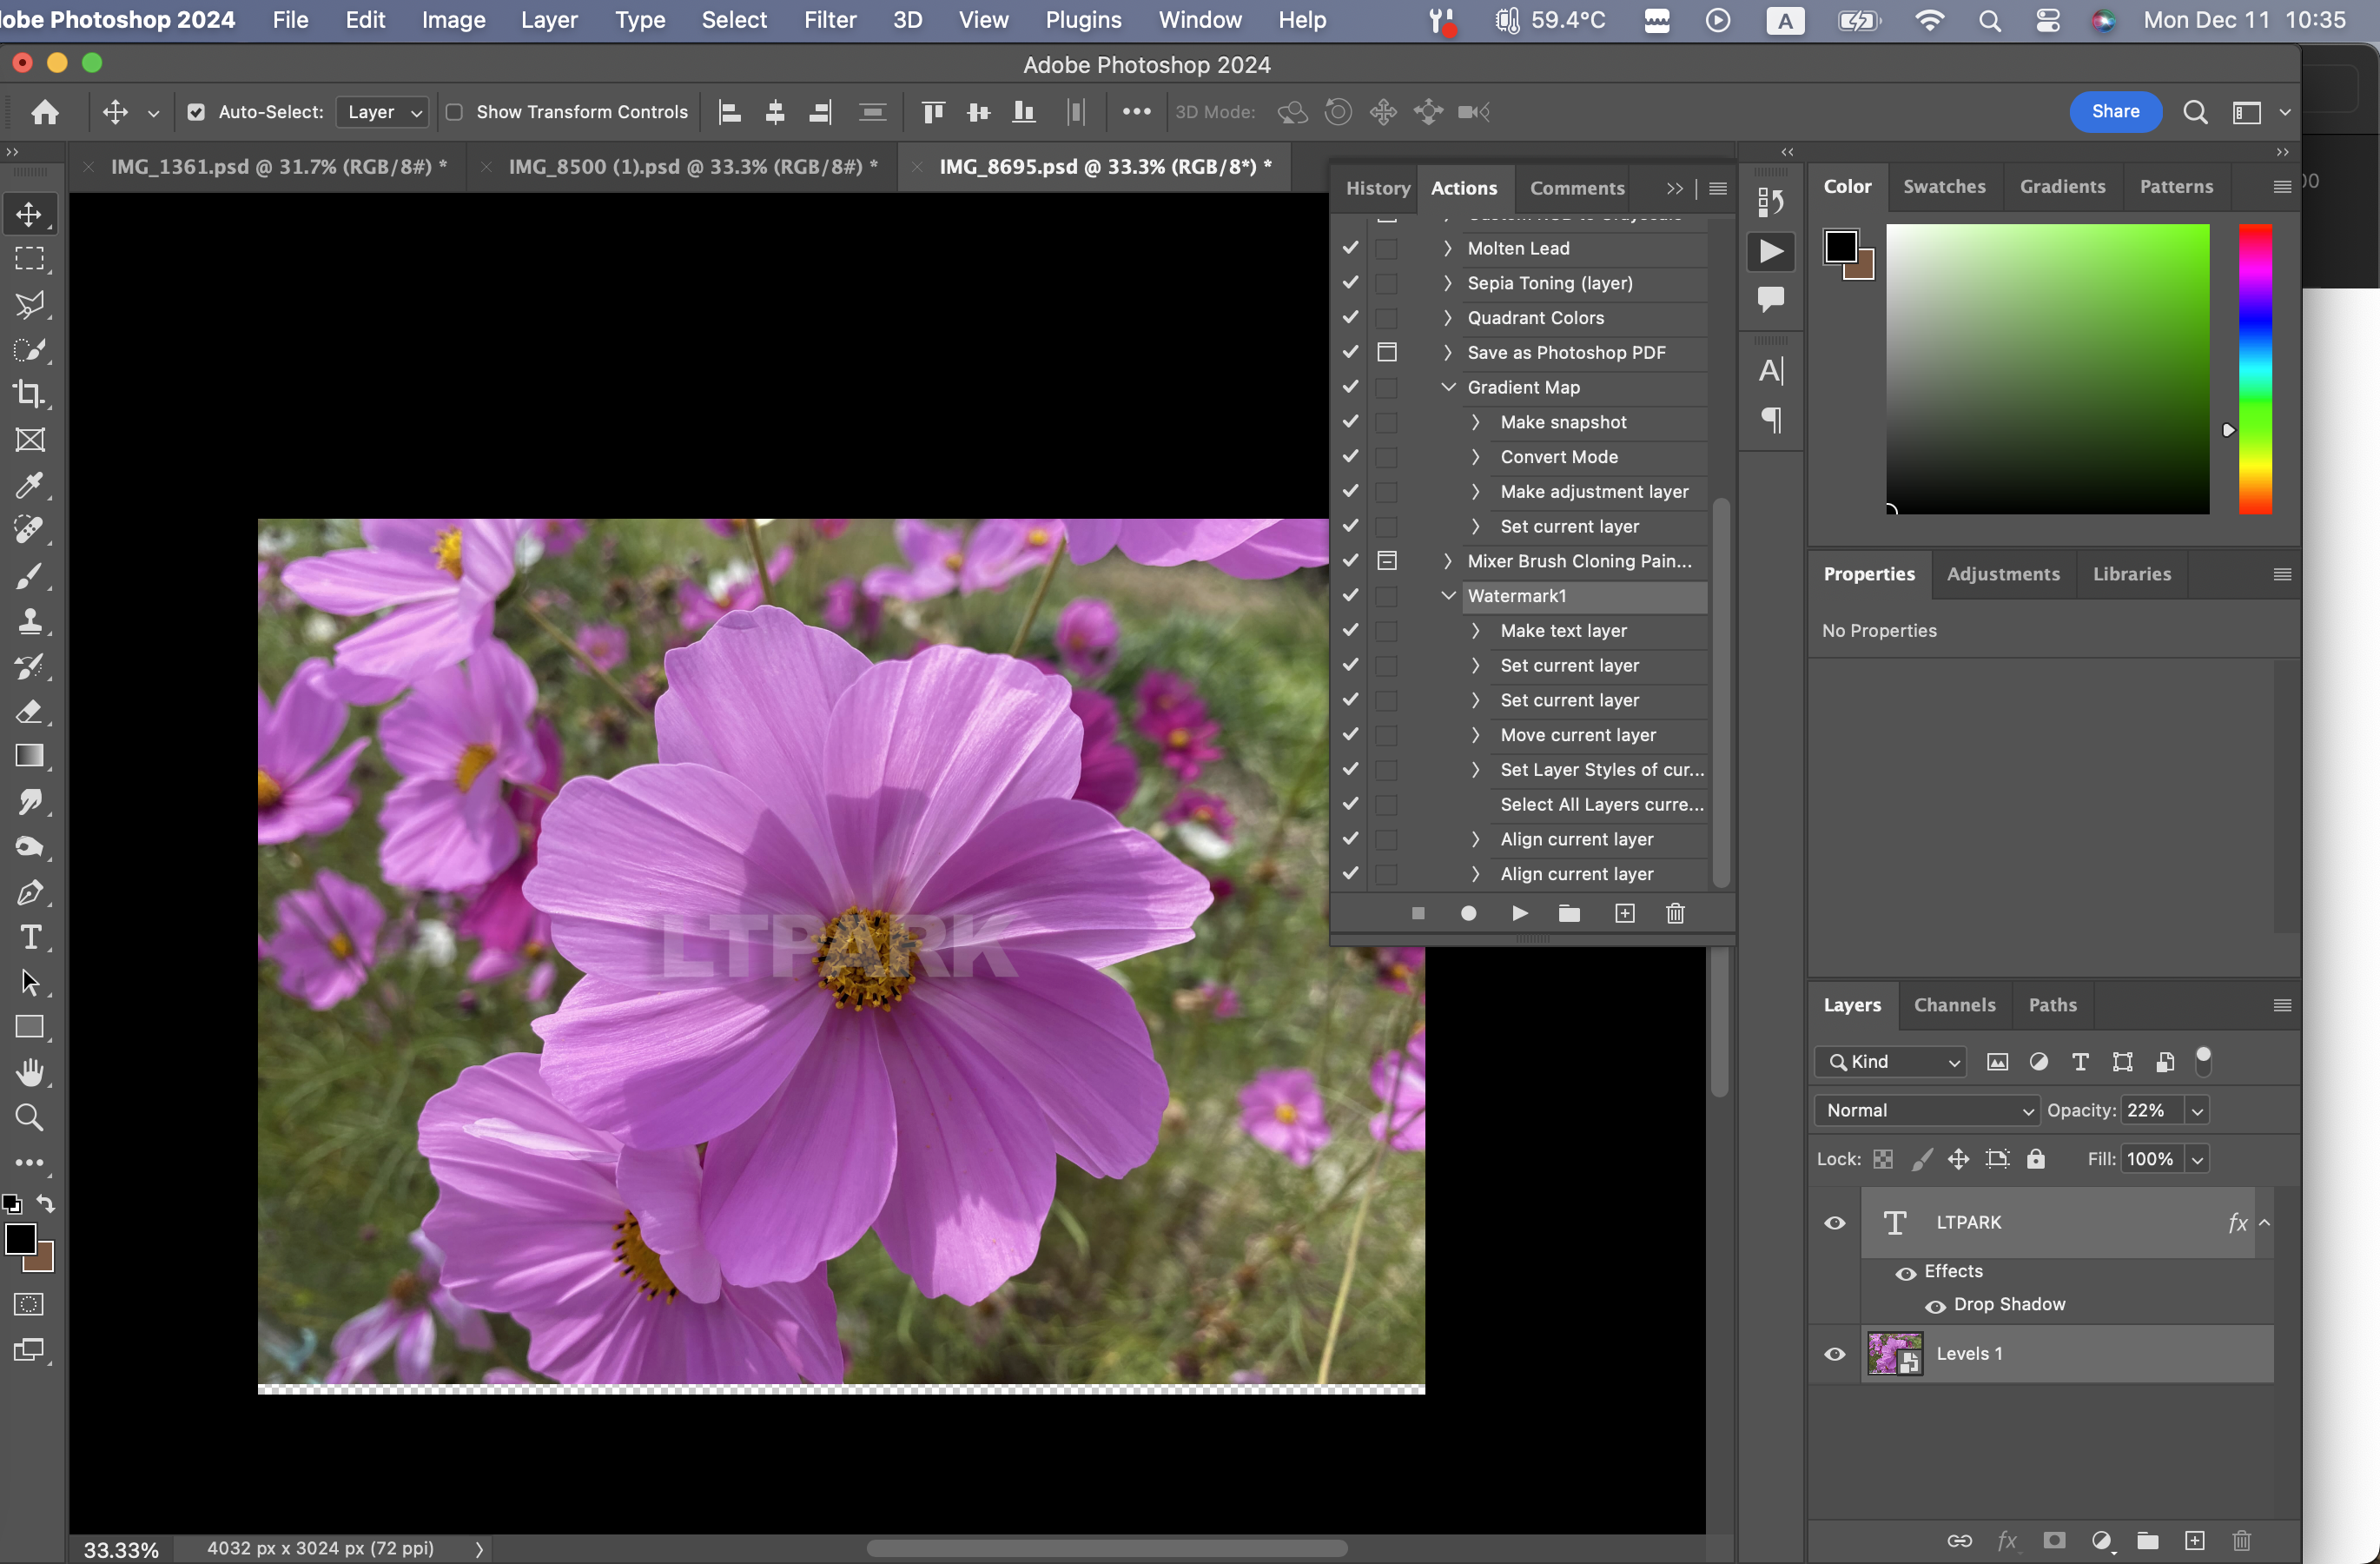Click the Lock all layer icon
This screenshot has width=2380, height=1564.
coord(2035,1159)
